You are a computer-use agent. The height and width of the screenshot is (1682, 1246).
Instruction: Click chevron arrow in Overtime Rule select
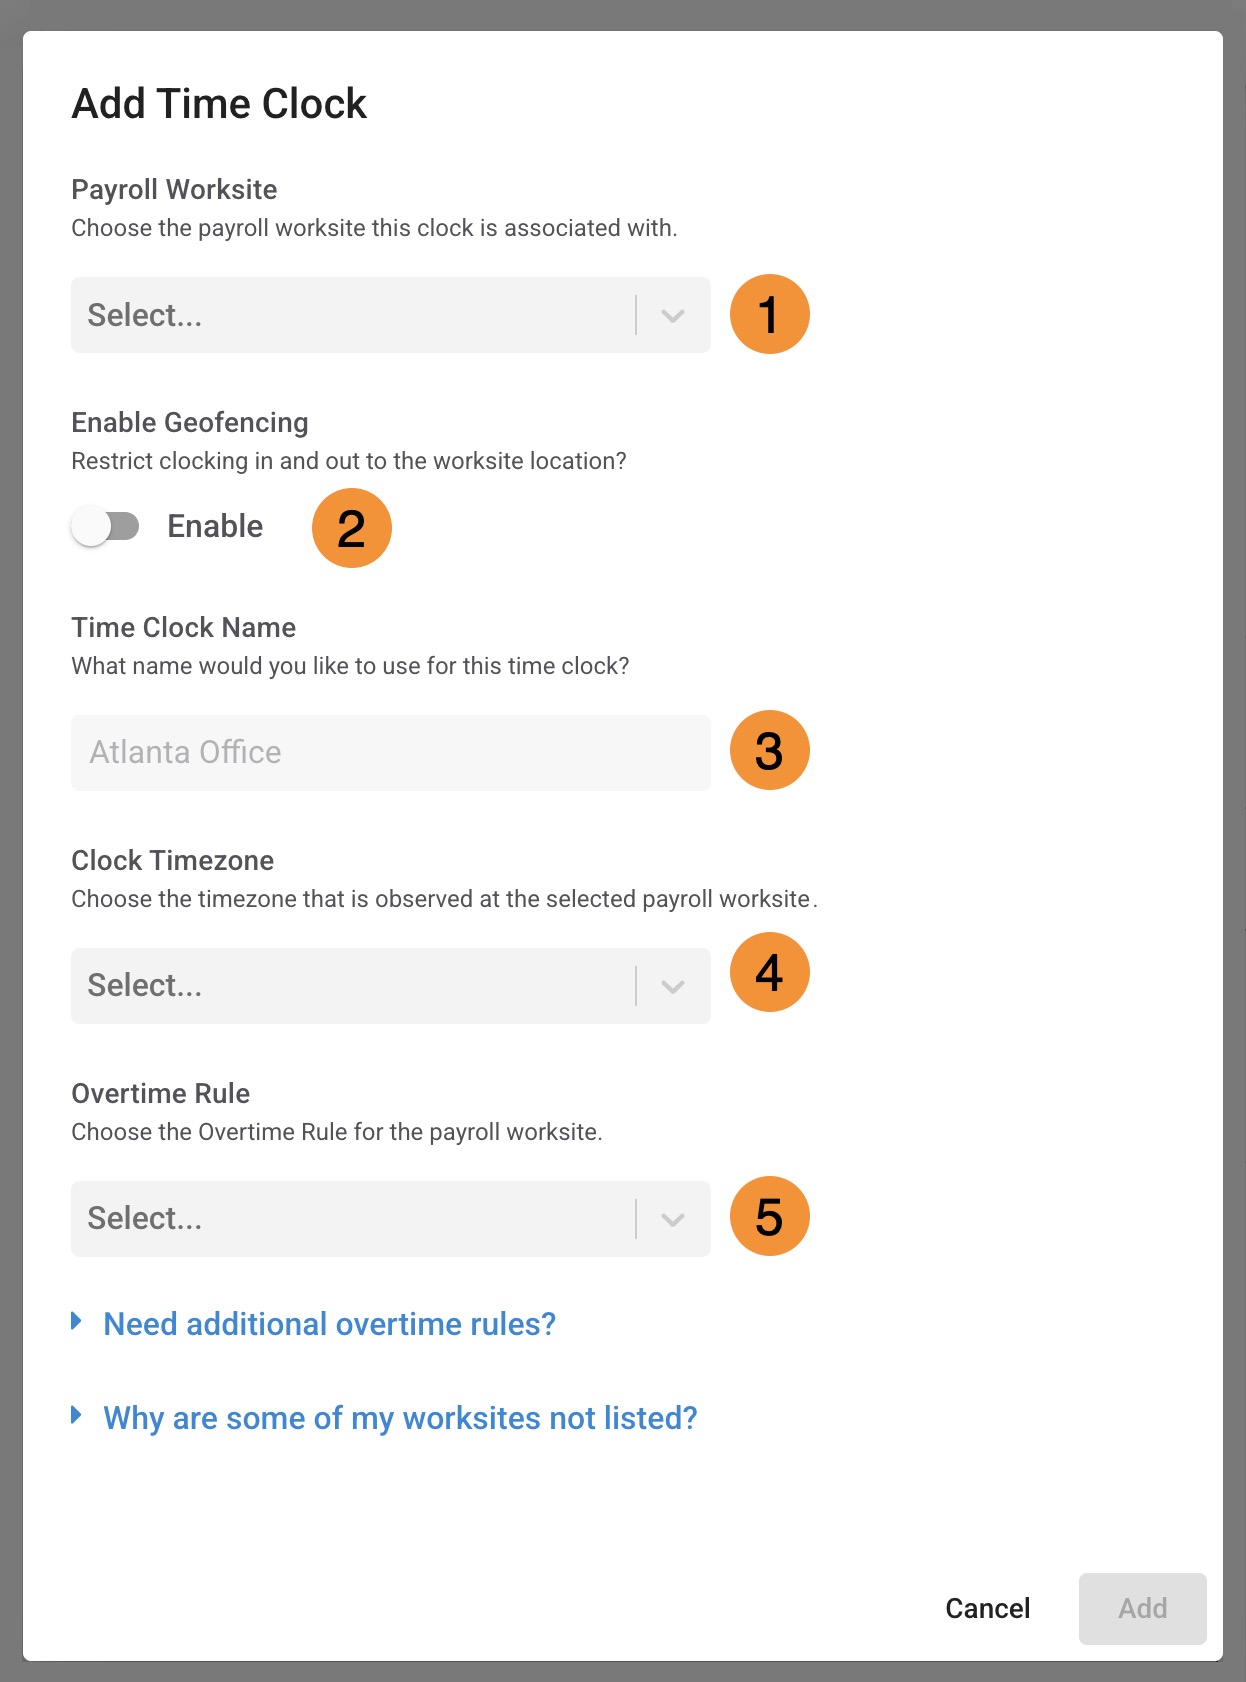point(673,1219)
